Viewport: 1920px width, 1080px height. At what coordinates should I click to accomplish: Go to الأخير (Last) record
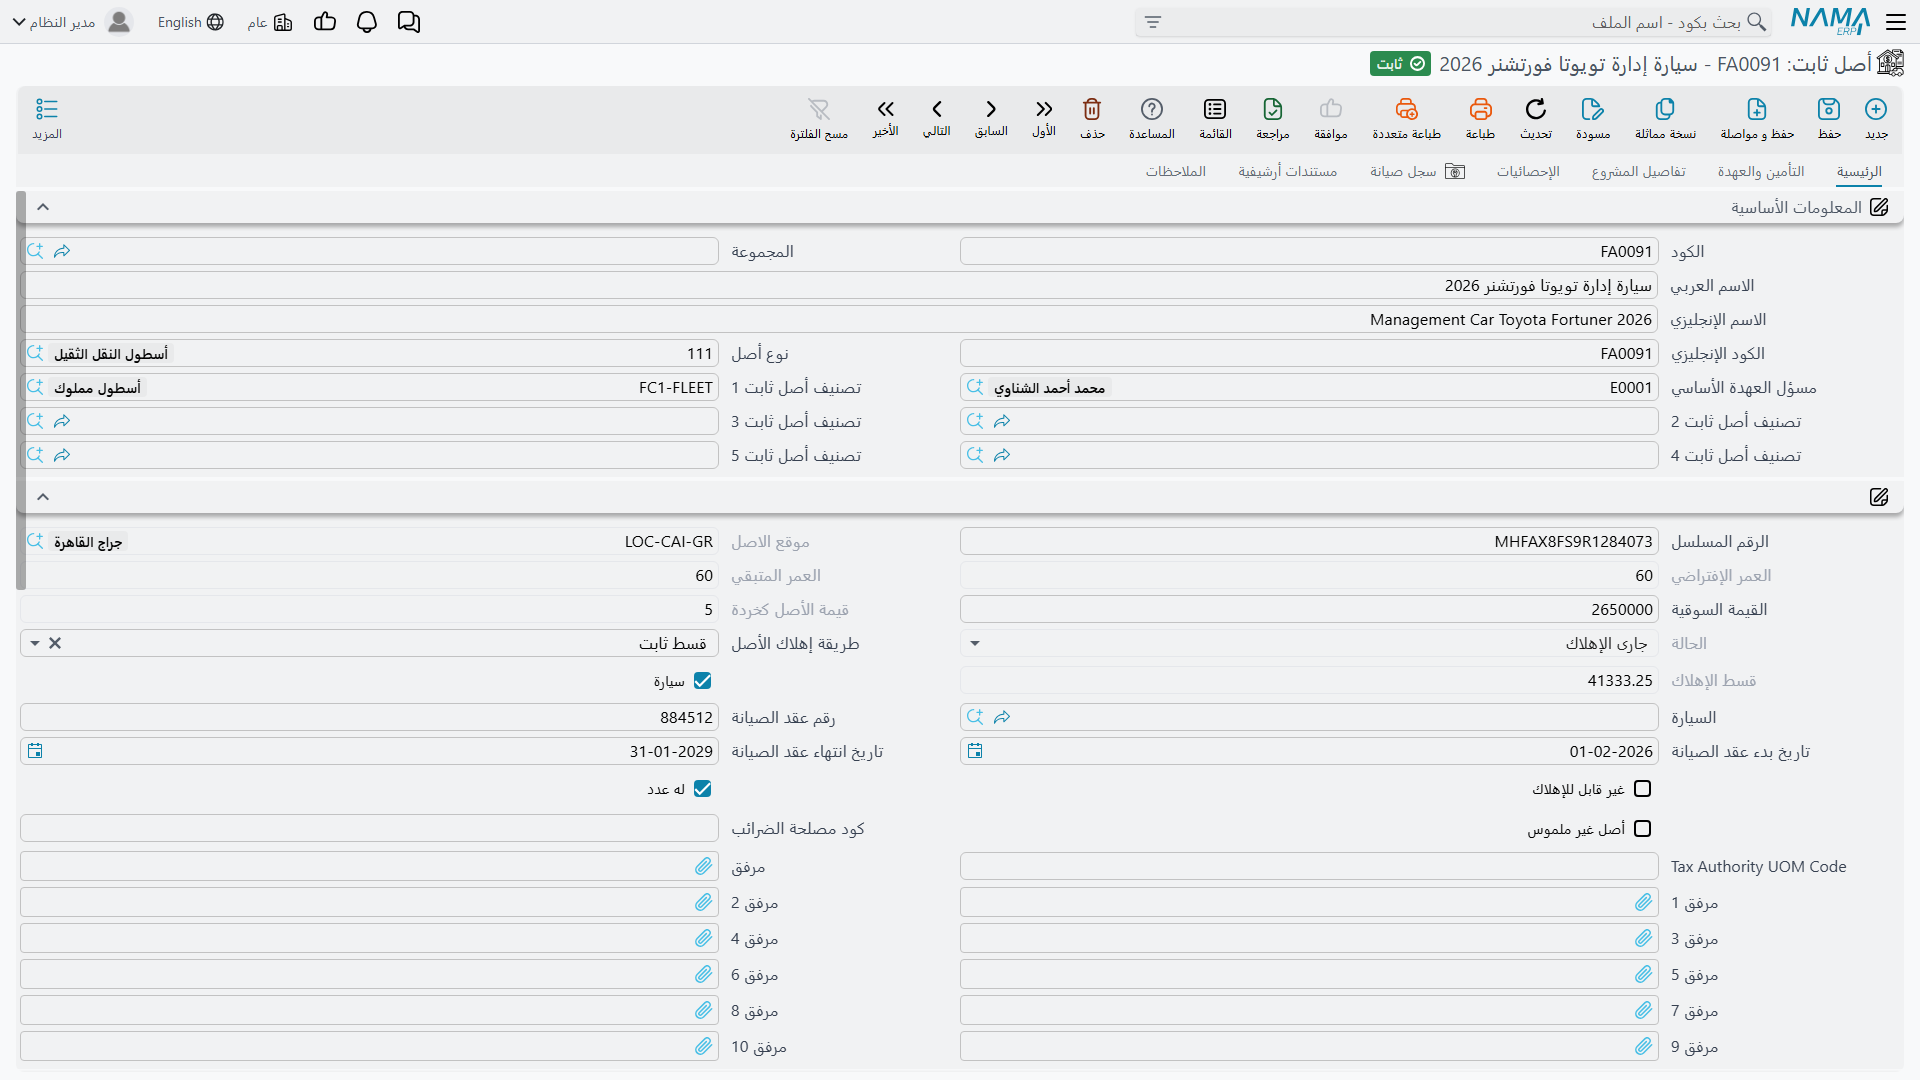pyautogui.click(x=885, y=109)
